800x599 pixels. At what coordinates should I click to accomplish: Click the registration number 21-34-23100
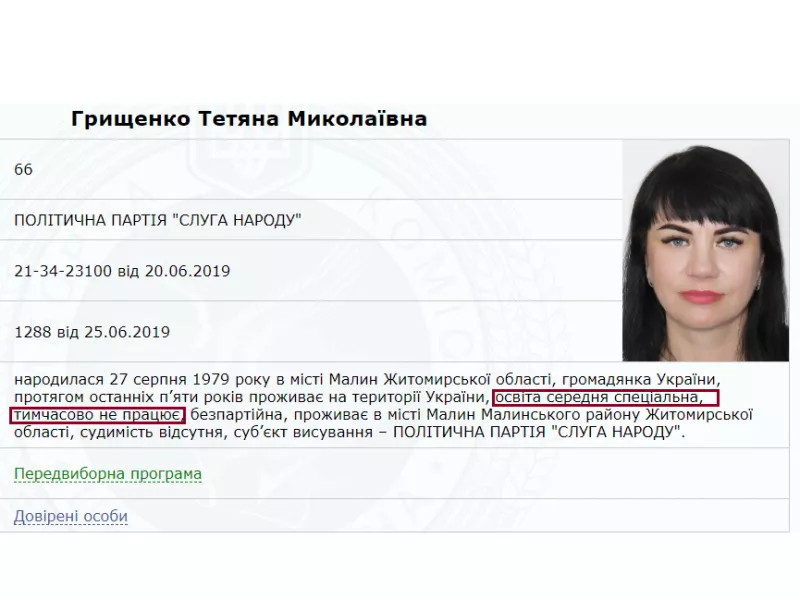pos(63,270)
